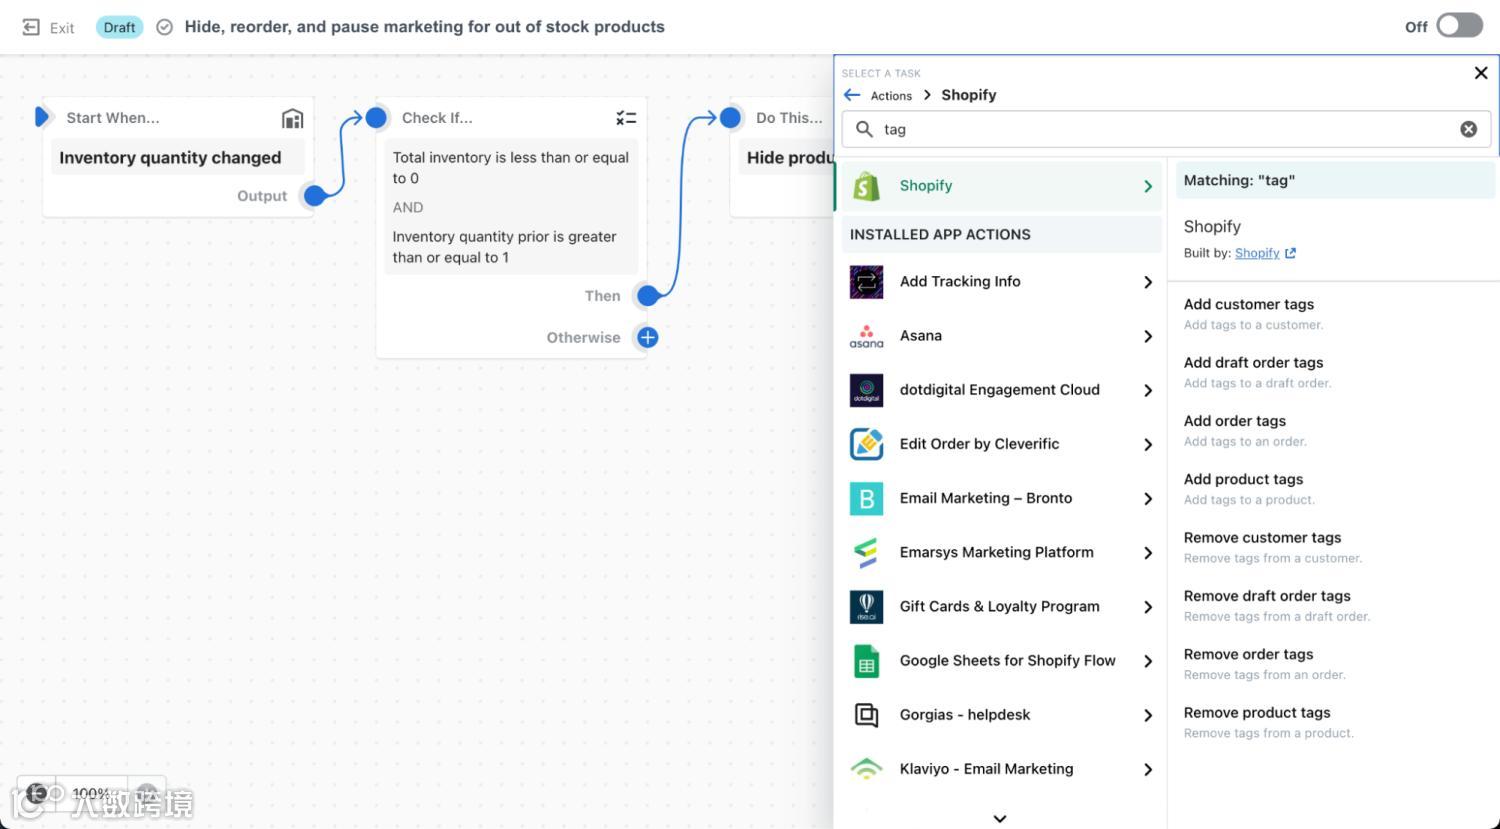
Task: Expand Gorgias - helpdesk chevron
Action: click(1148, 714)
